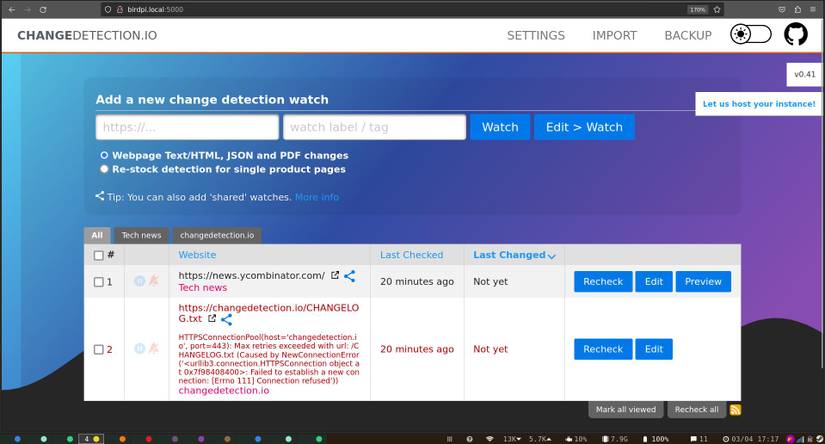Click share icon beside the tip text
This screenshot has height=444, width=825.
pos(99,196)
